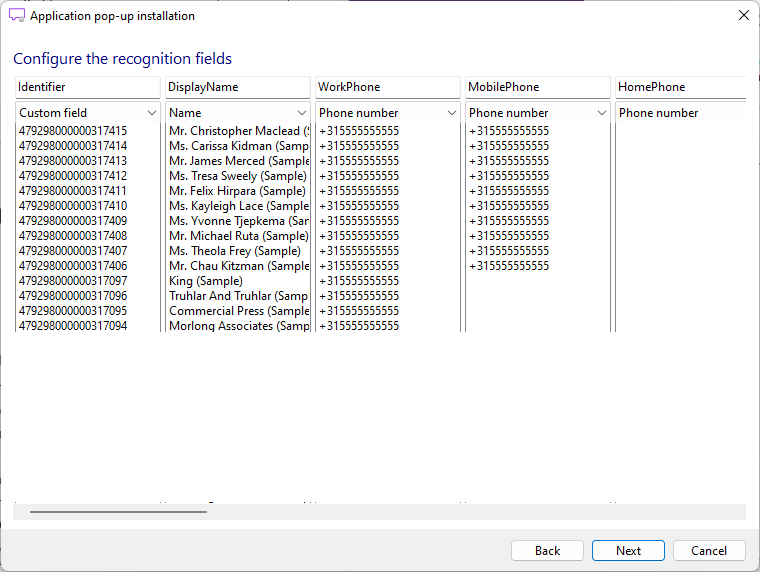Click the application pop-up icon in title bar

click(x=17, y=16)
